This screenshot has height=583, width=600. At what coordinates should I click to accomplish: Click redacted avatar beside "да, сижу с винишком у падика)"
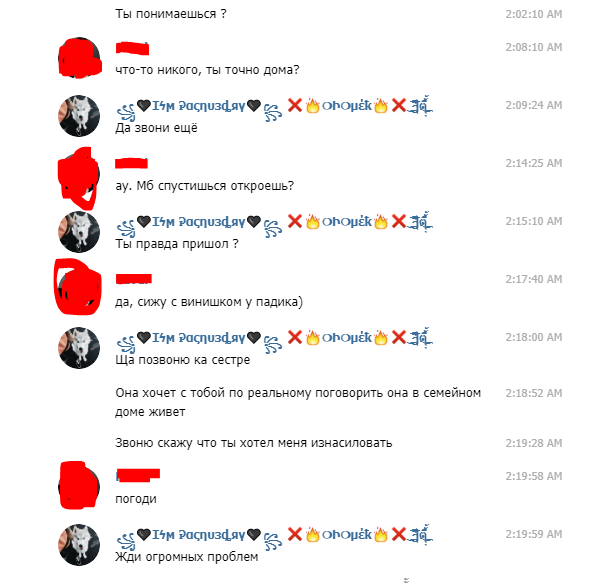(x=78, y=287)
